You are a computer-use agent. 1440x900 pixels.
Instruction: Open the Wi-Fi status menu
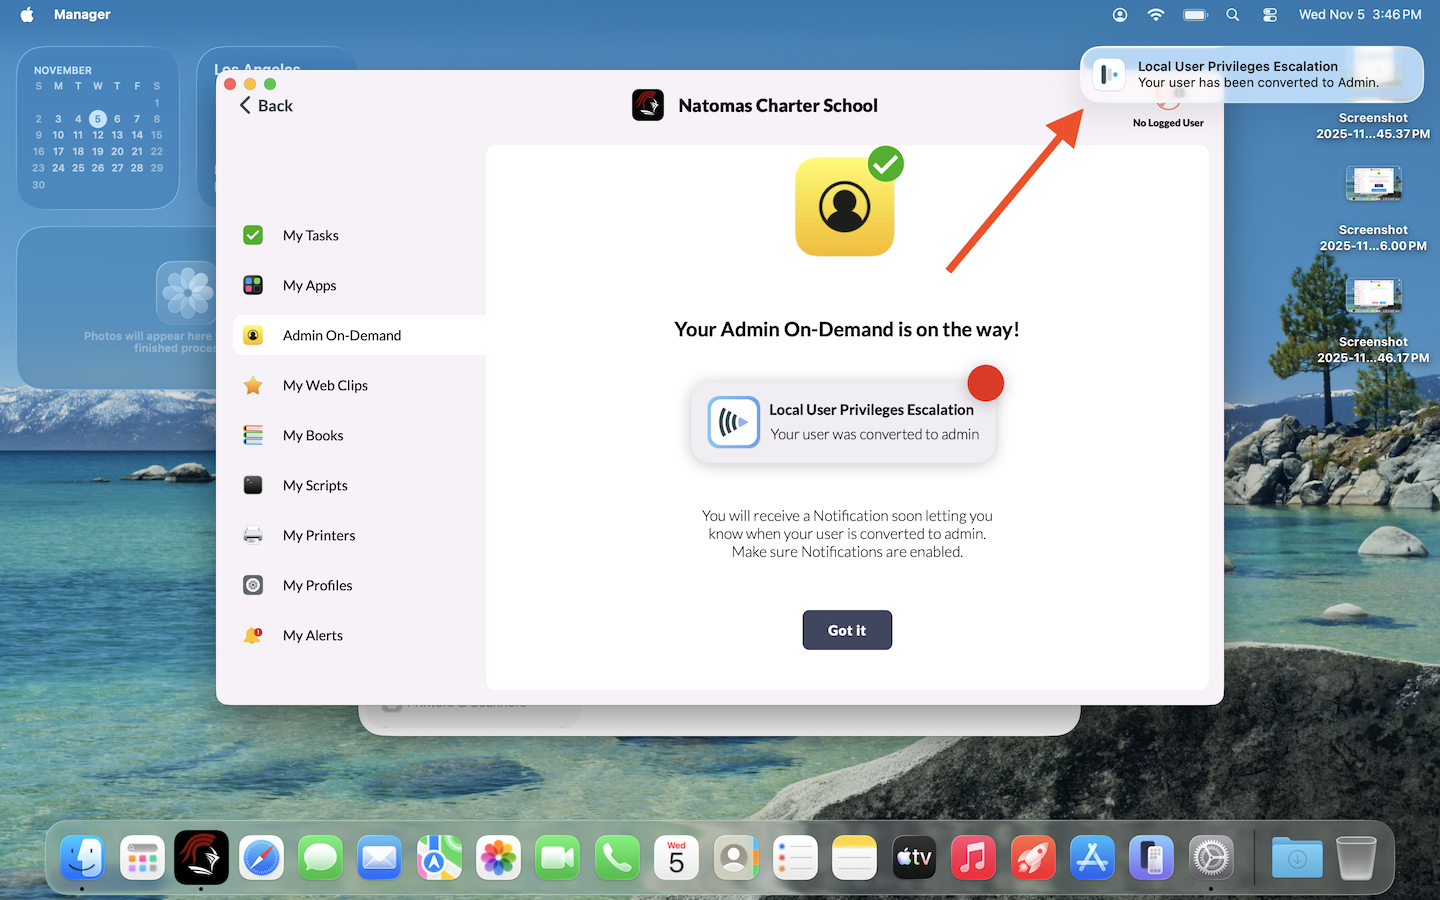[1156, 14]
